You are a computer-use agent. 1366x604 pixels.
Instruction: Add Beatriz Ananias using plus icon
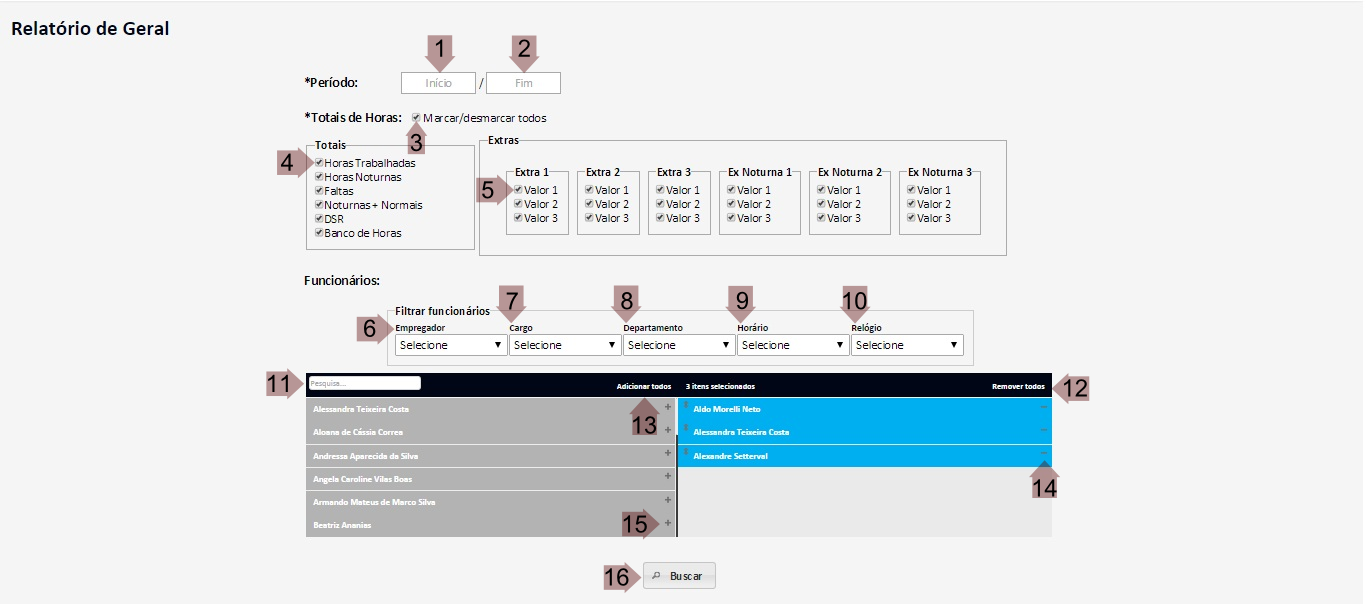pyautogui.click(x=668, y=522)
